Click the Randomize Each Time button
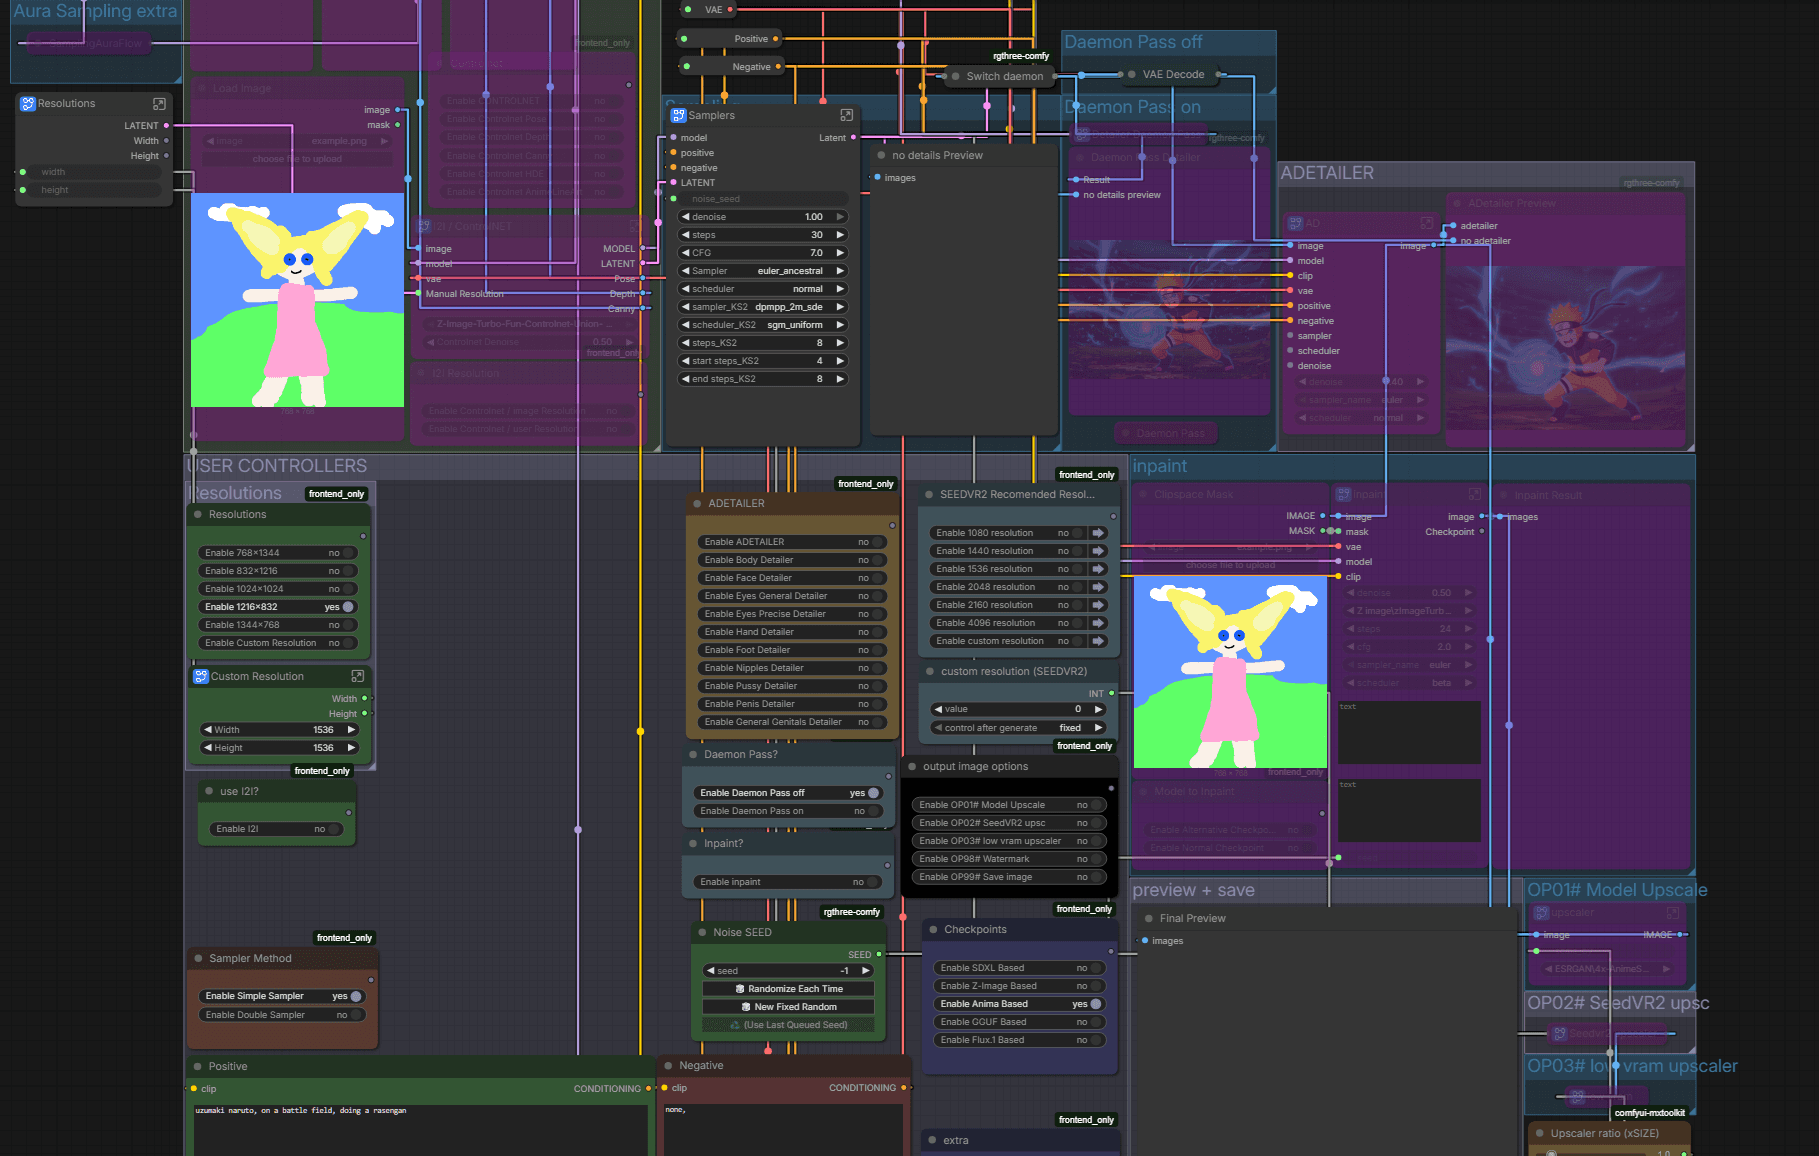Viewport: 1819px width, 1156px height. [x=788, y=989]
